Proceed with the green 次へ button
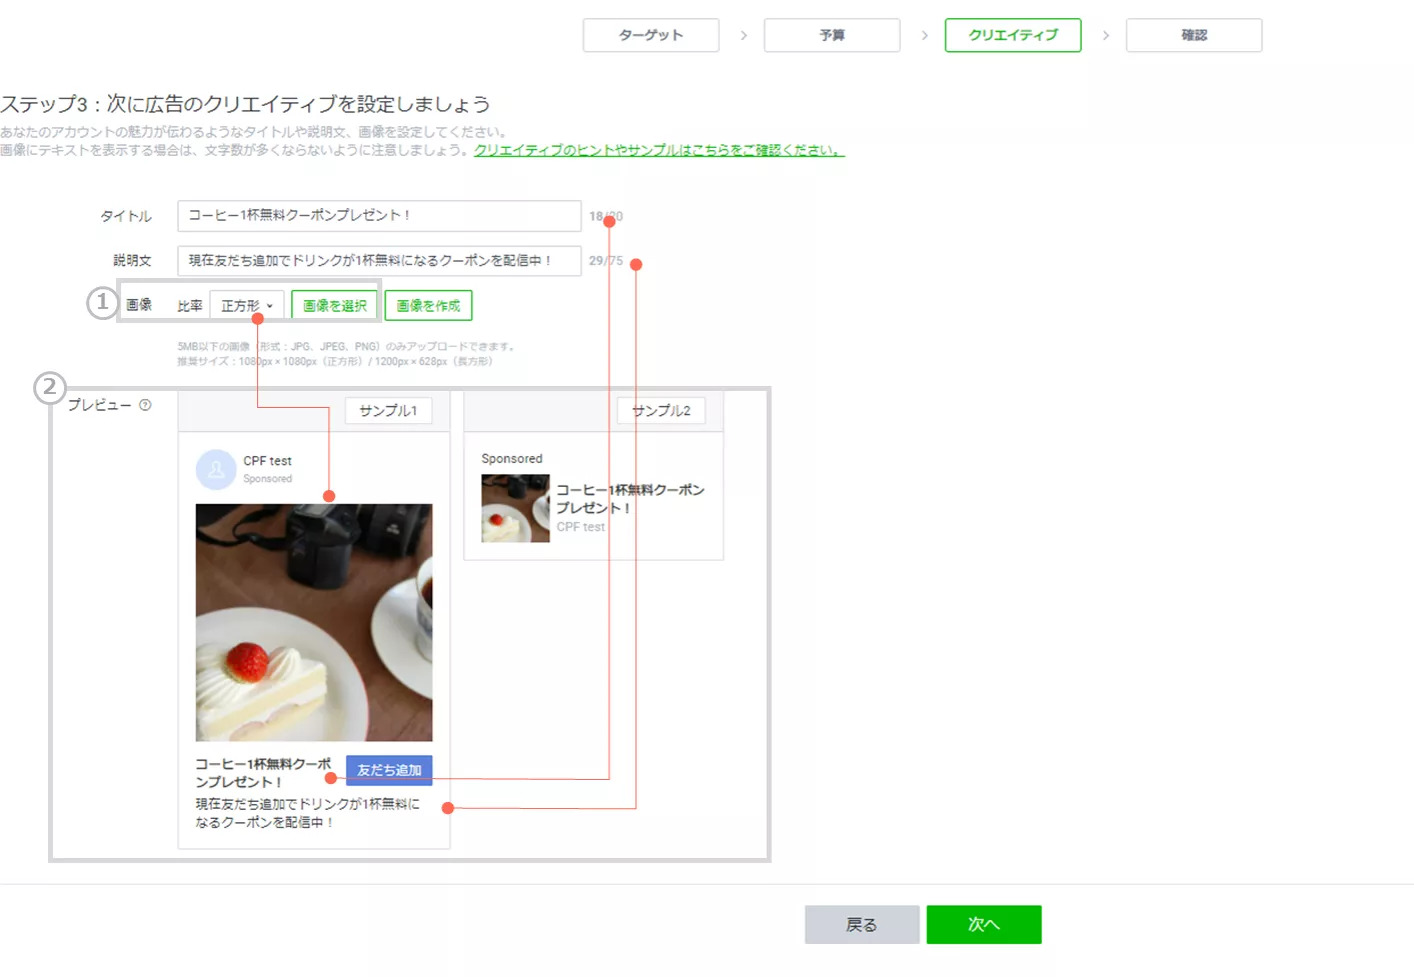1414x977 pixels. click(x=983, y=924)
